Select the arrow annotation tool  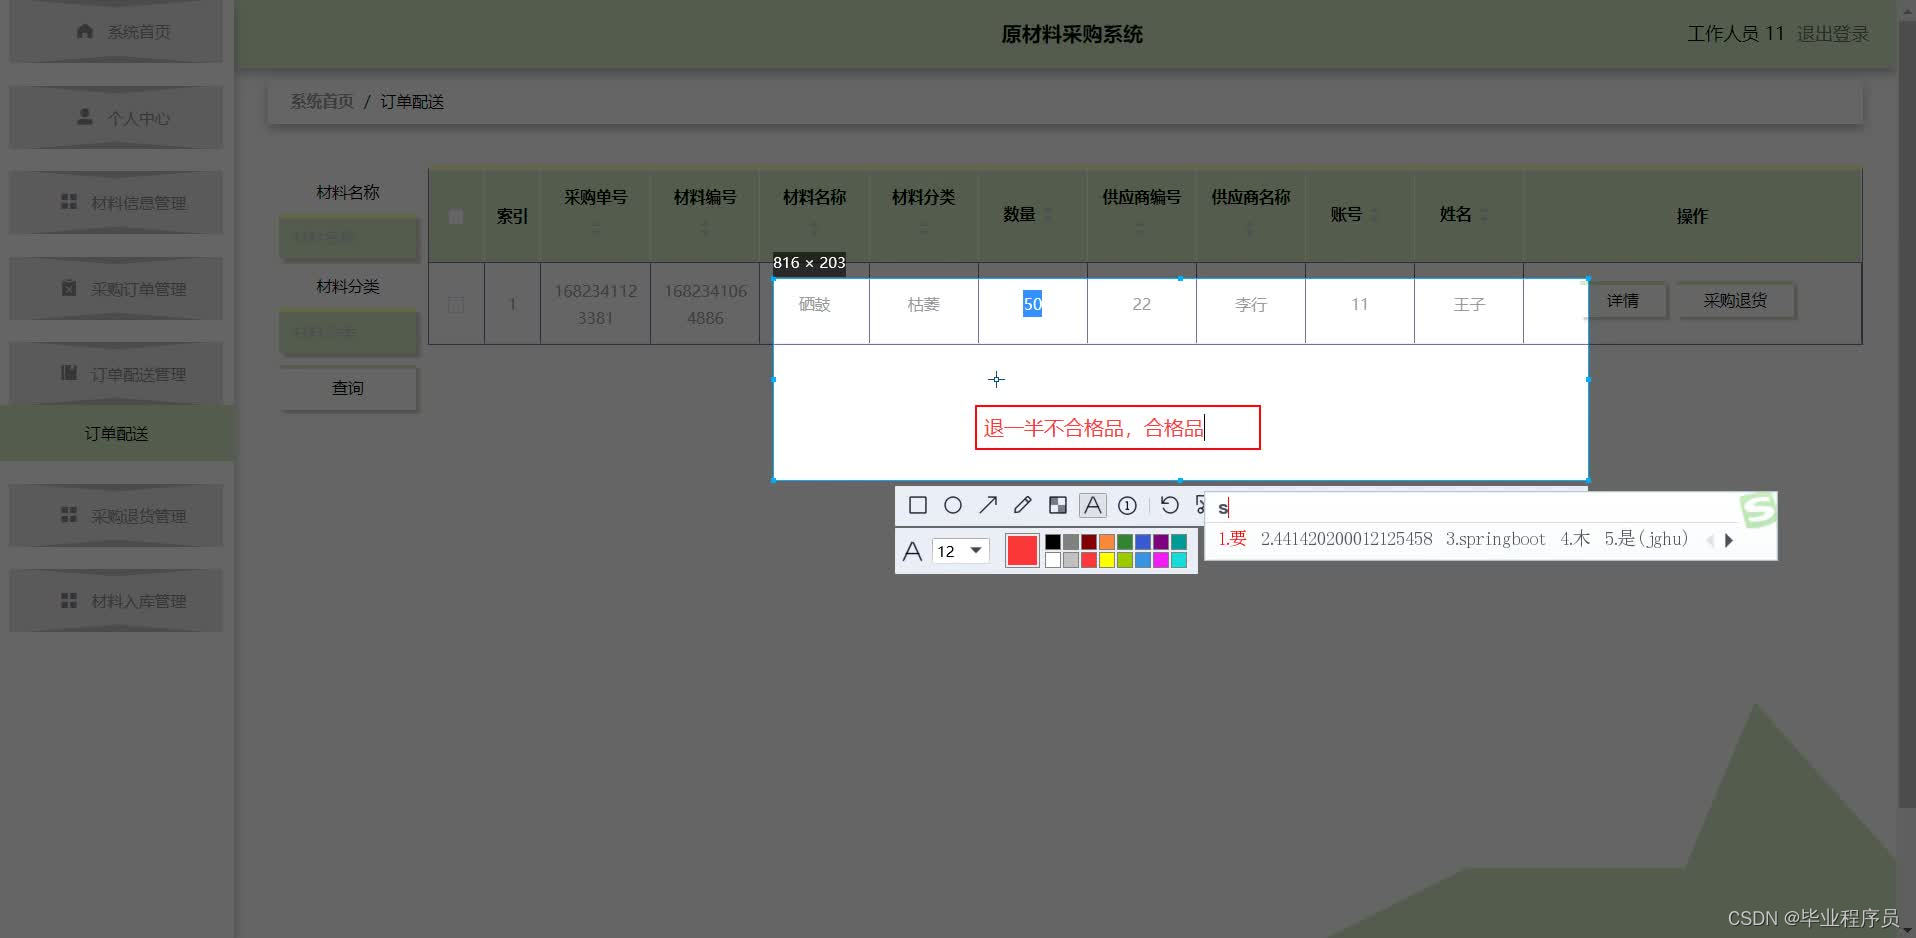click(988, 505)
